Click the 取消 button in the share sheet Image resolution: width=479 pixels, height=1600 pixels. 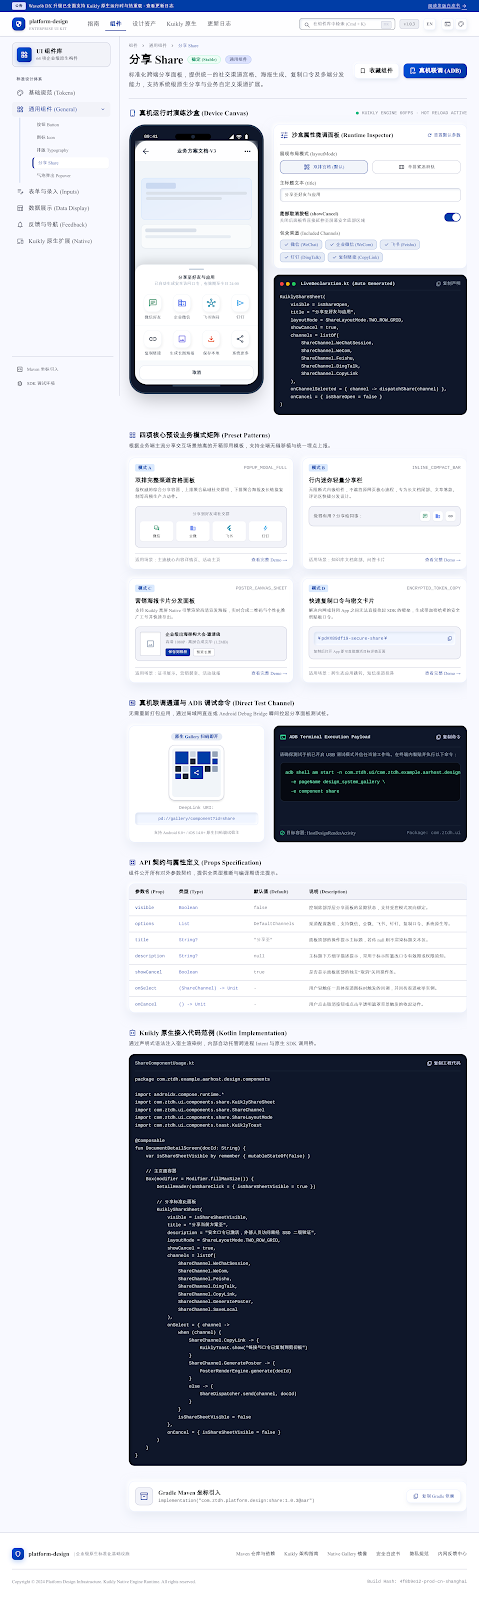tap(197, 372)
